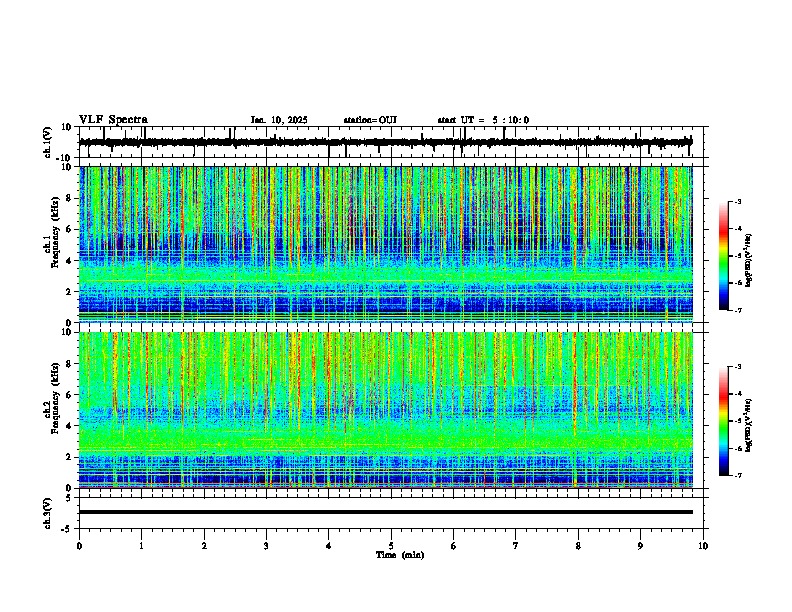The width and height of the screenshot is (792, 612).
Task: Click time axis tick label 8
Action: click(578, 546)
